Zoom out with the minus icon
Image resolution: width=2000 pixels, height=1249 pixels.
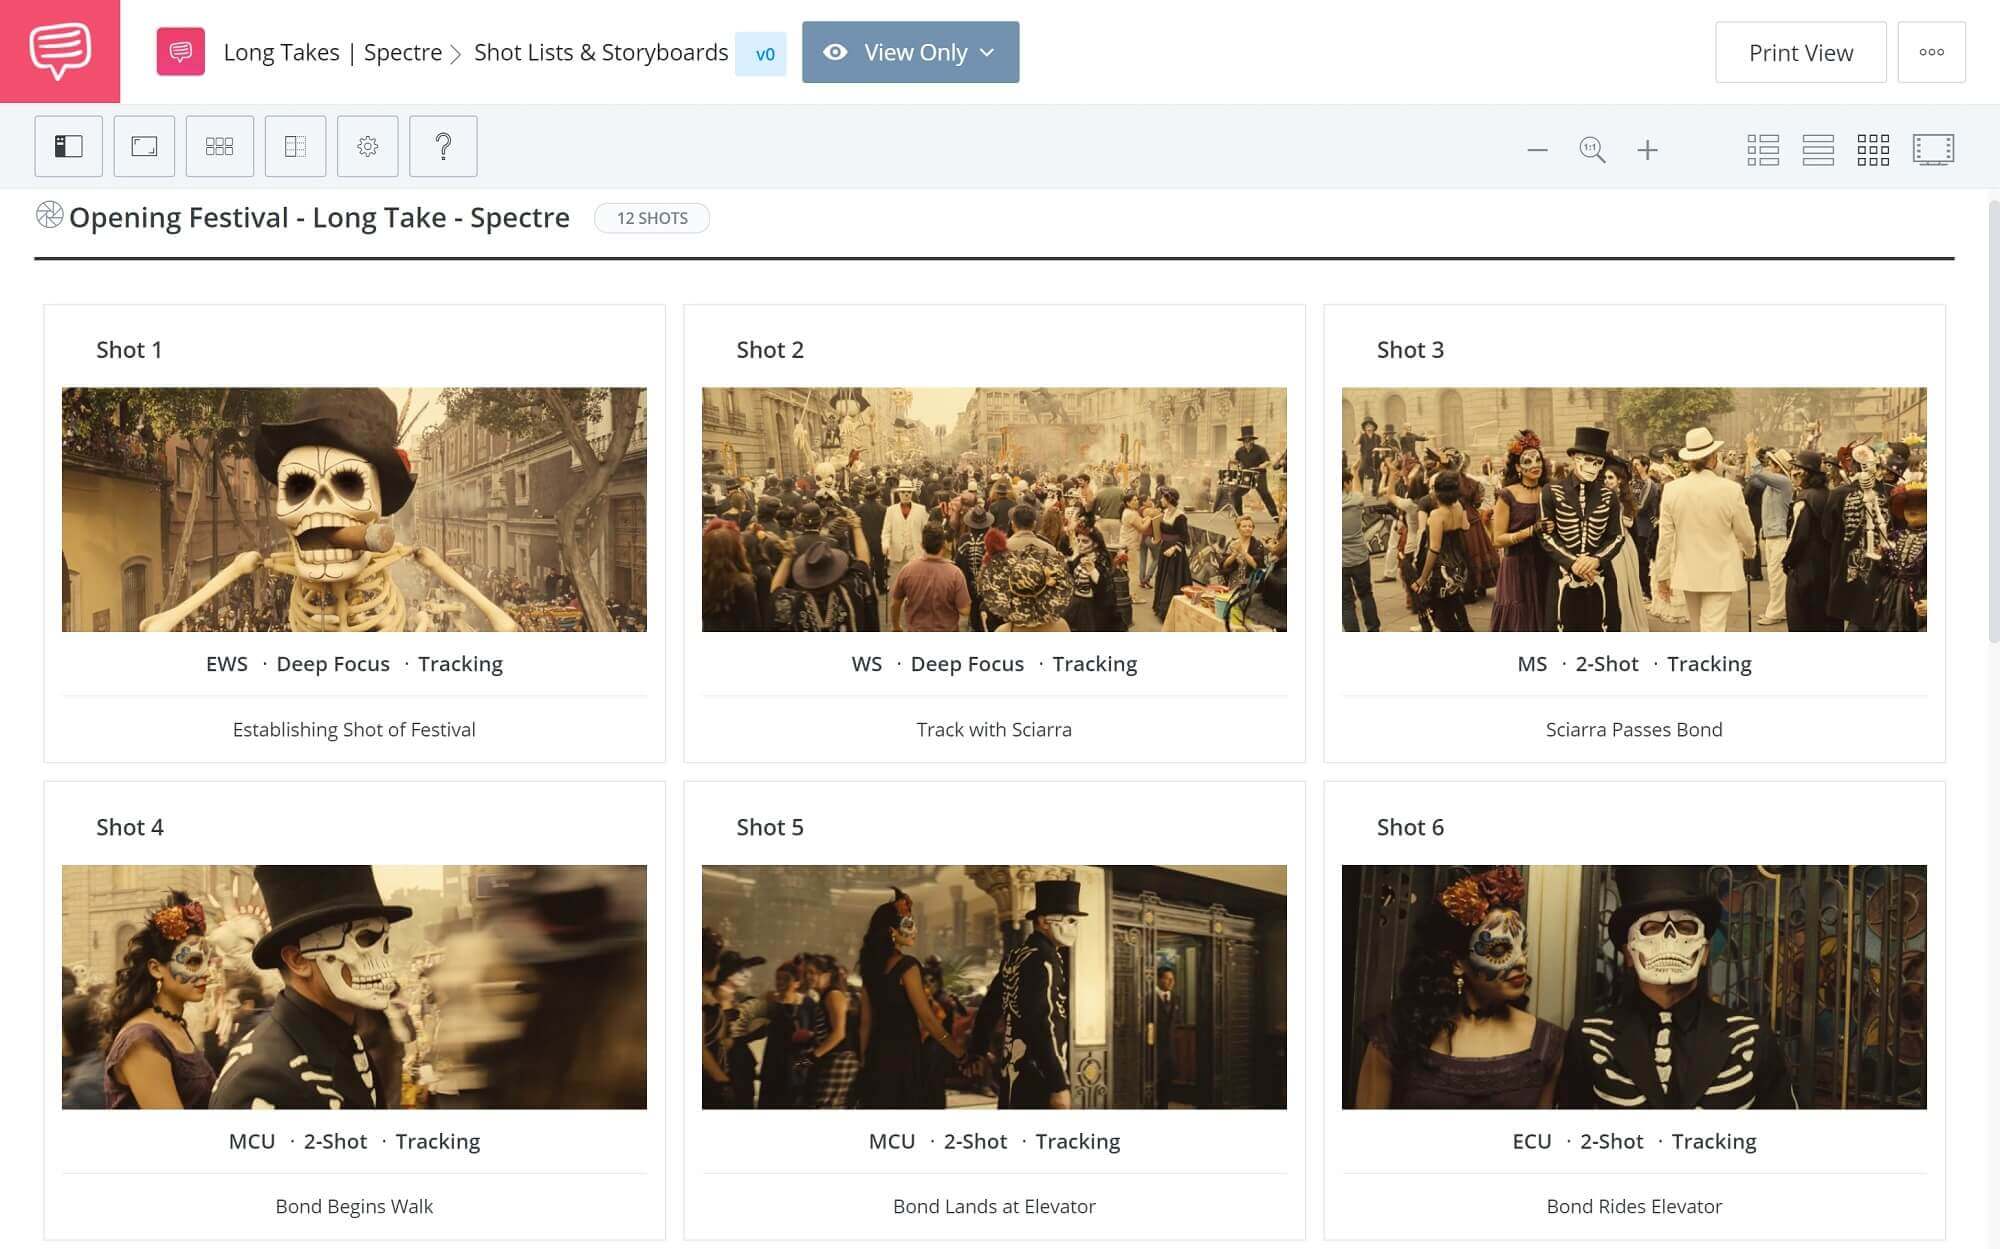(1538, 150)
